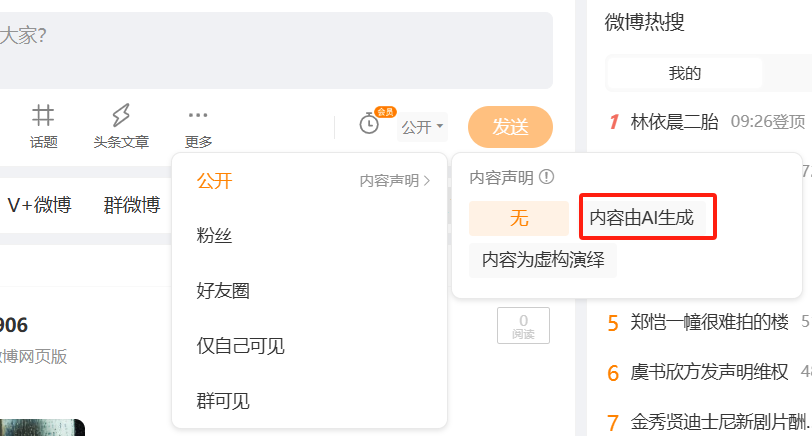
Task: Click the post text input area
Action: point(274,50)
